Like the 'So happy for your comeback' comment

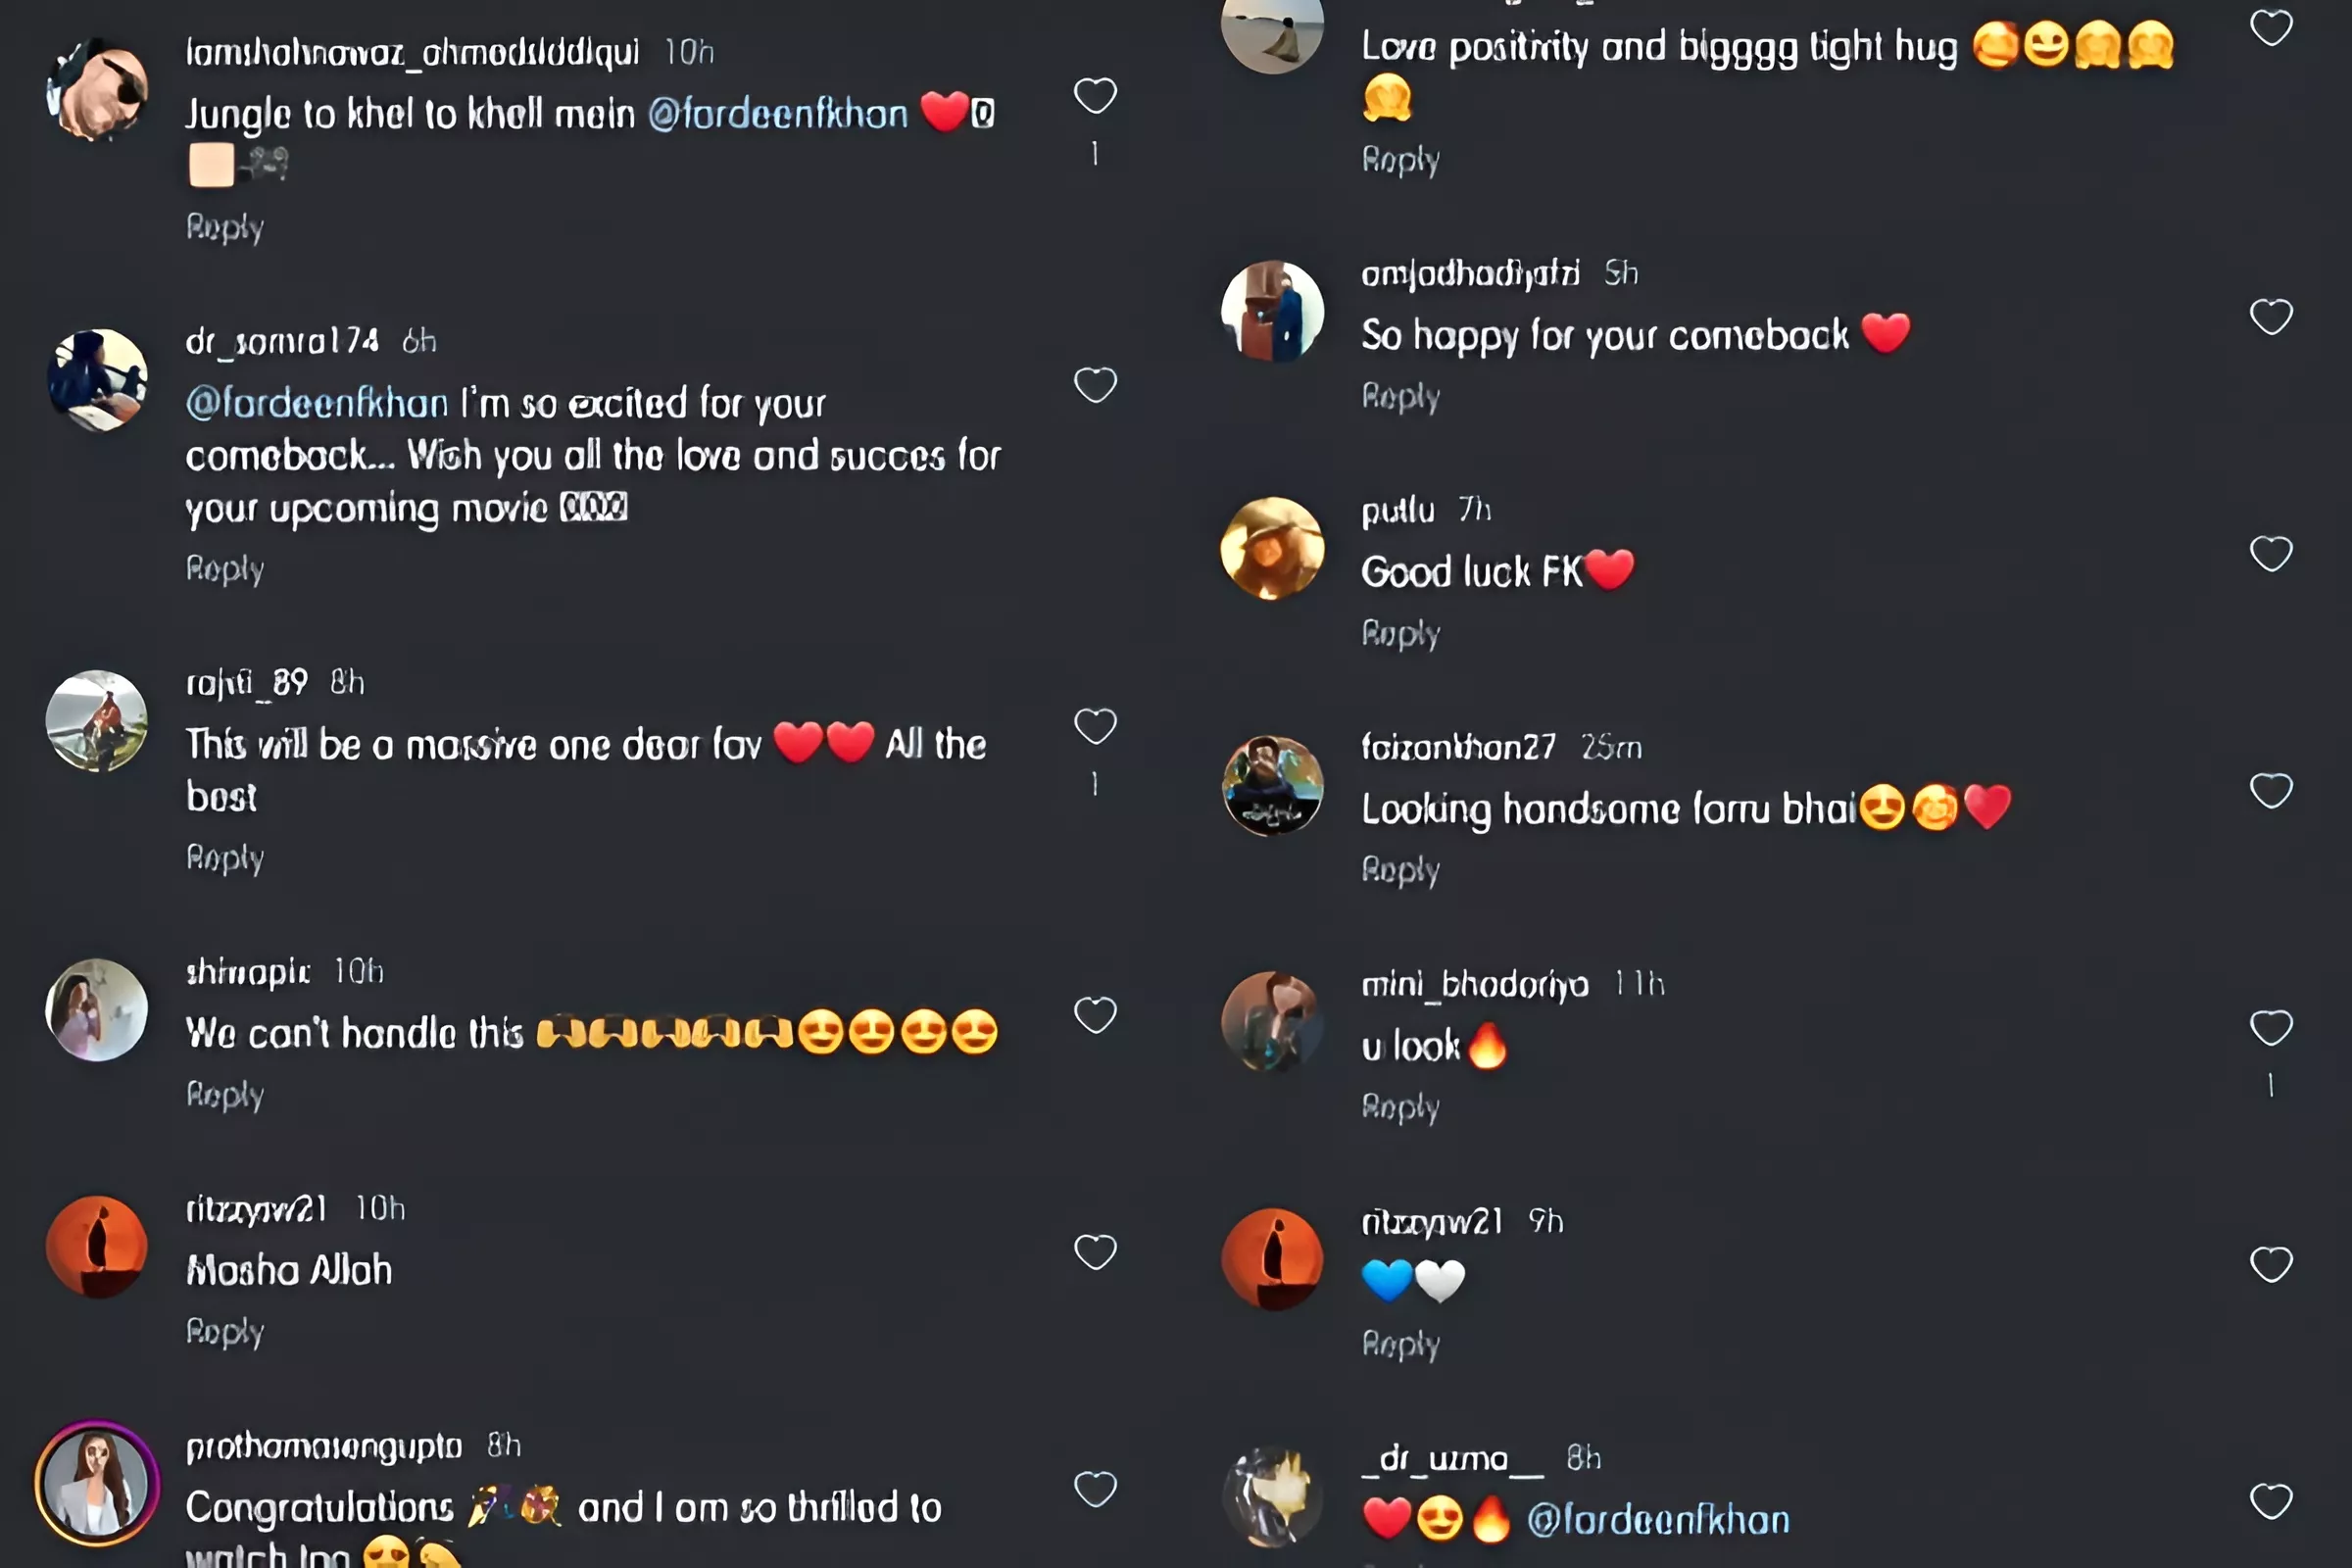(x=2271, y=317)
